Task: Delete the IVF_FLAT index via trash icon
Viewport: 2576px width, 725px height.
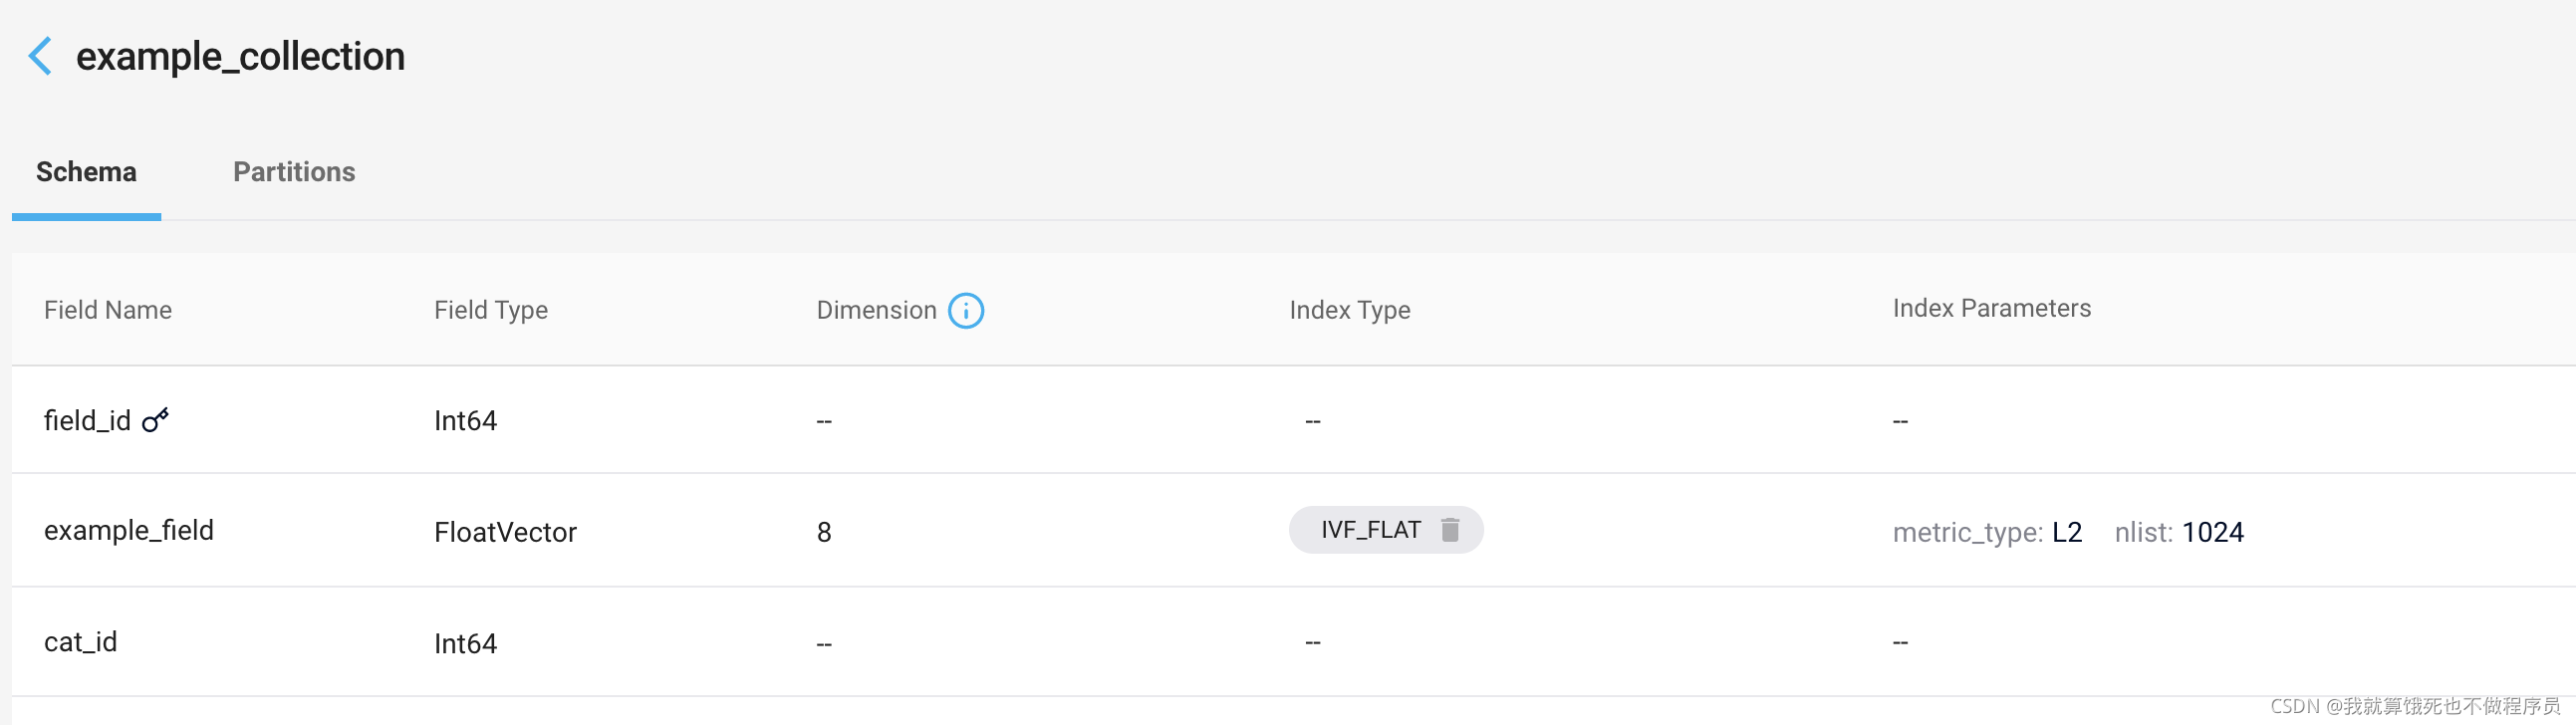Action: point(1449,529)
